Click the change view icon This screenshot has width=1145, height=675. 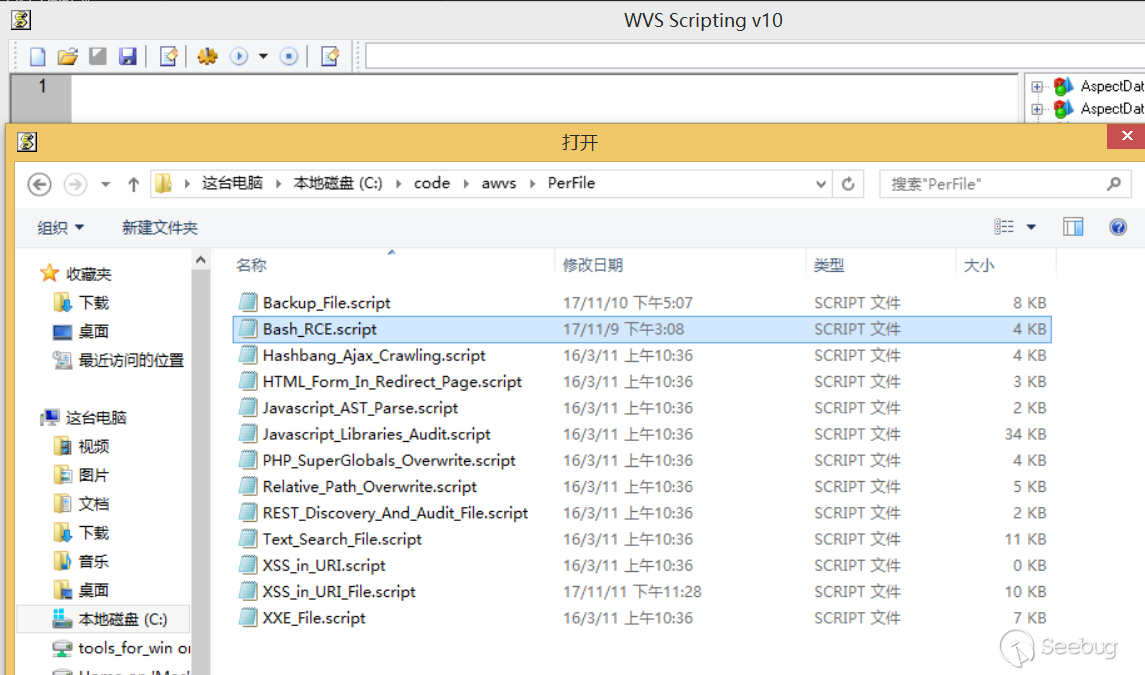click(x=1004, y=227)
